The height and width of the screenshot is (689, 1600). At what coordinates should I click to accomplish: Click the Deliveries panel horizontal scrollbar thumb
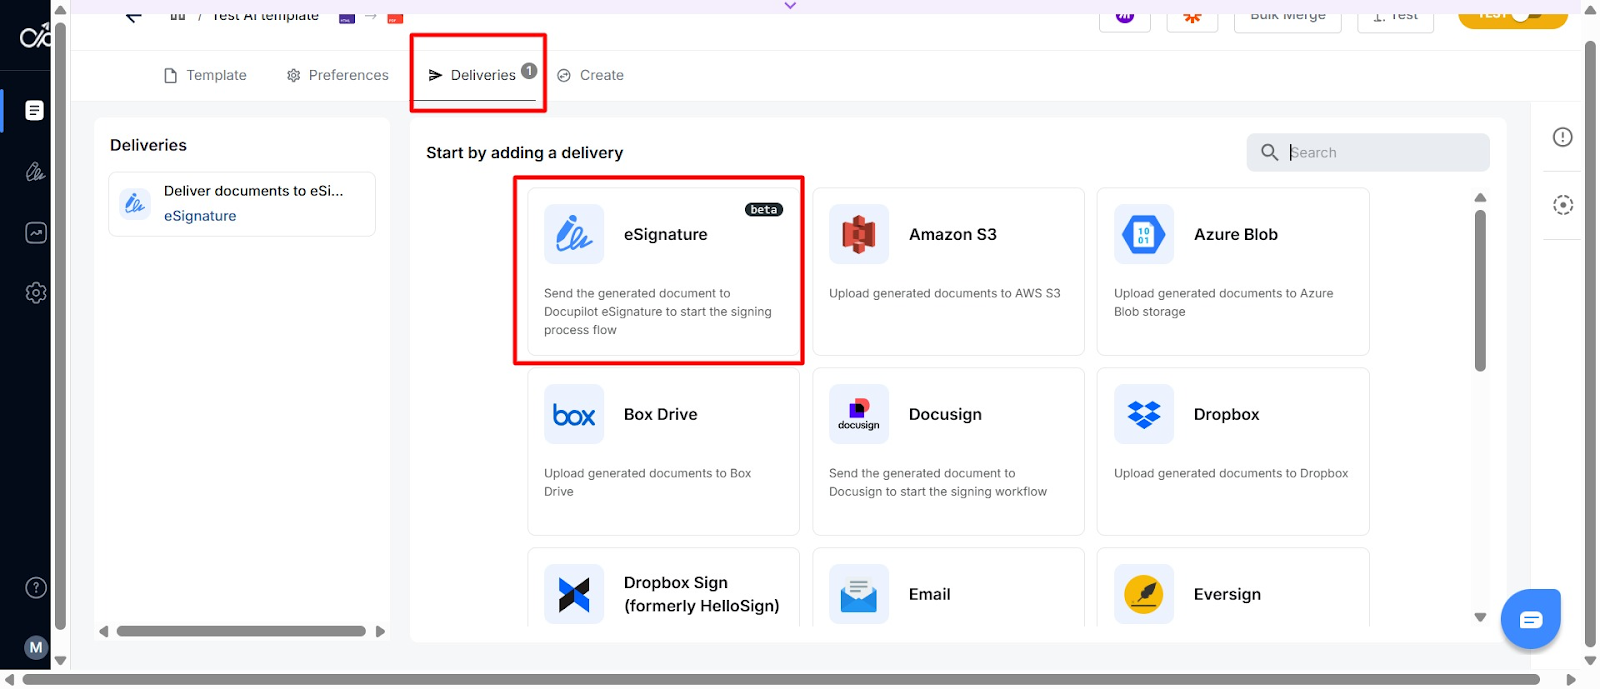pyautogui.click(x=241, y=631)
